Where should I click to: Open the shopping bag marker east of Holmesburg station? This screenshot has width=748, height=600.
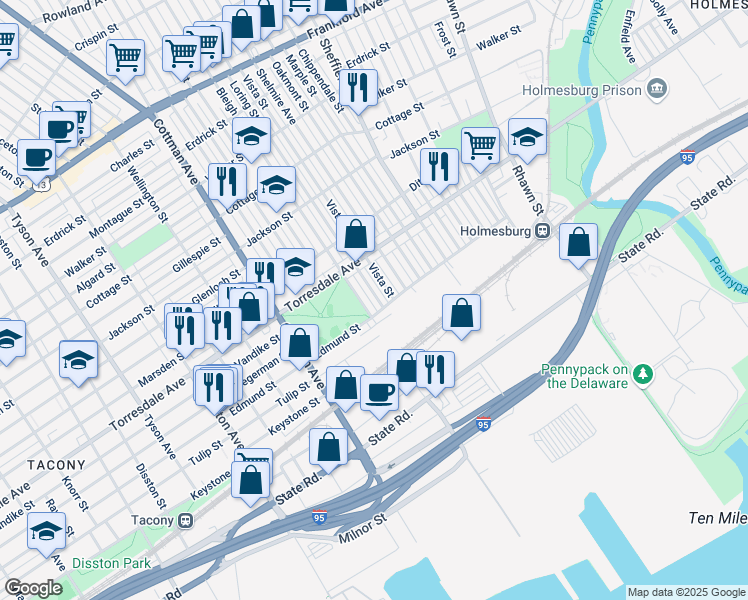tap(578, 243)
